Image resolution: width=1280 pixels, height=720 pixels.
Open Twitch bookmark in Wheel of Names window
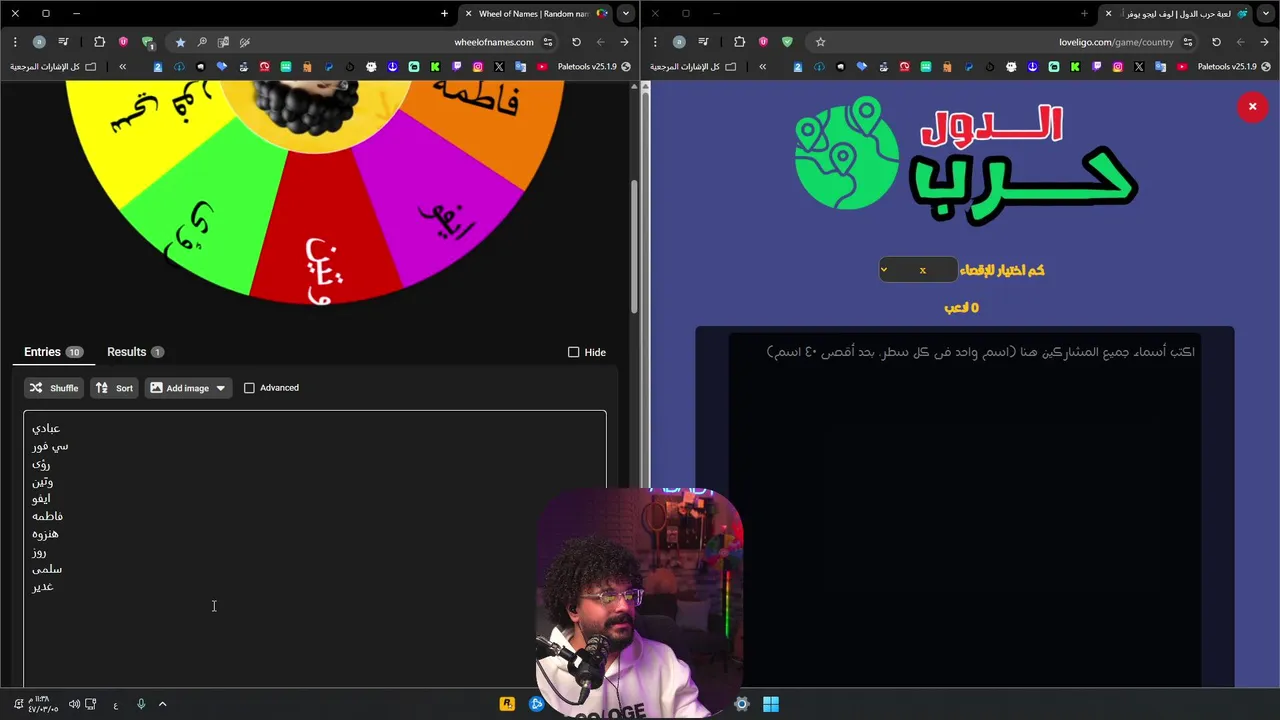point(456,67)
